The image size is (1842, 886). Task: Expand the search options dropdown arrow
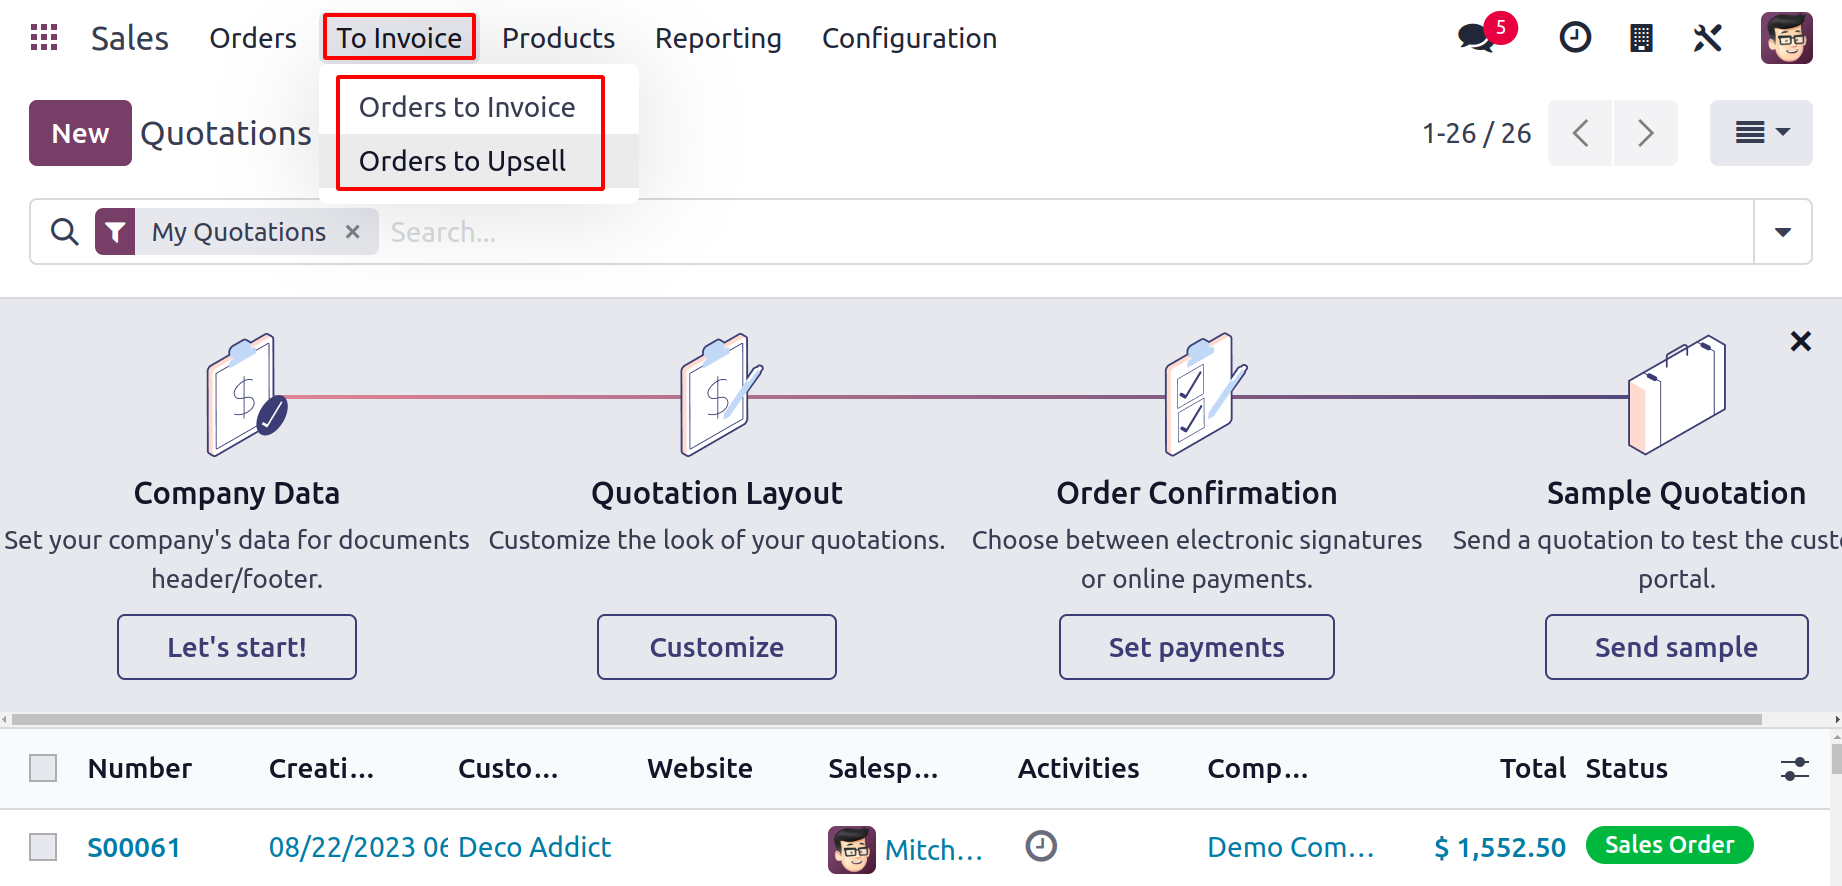[x=1782, y=232]
